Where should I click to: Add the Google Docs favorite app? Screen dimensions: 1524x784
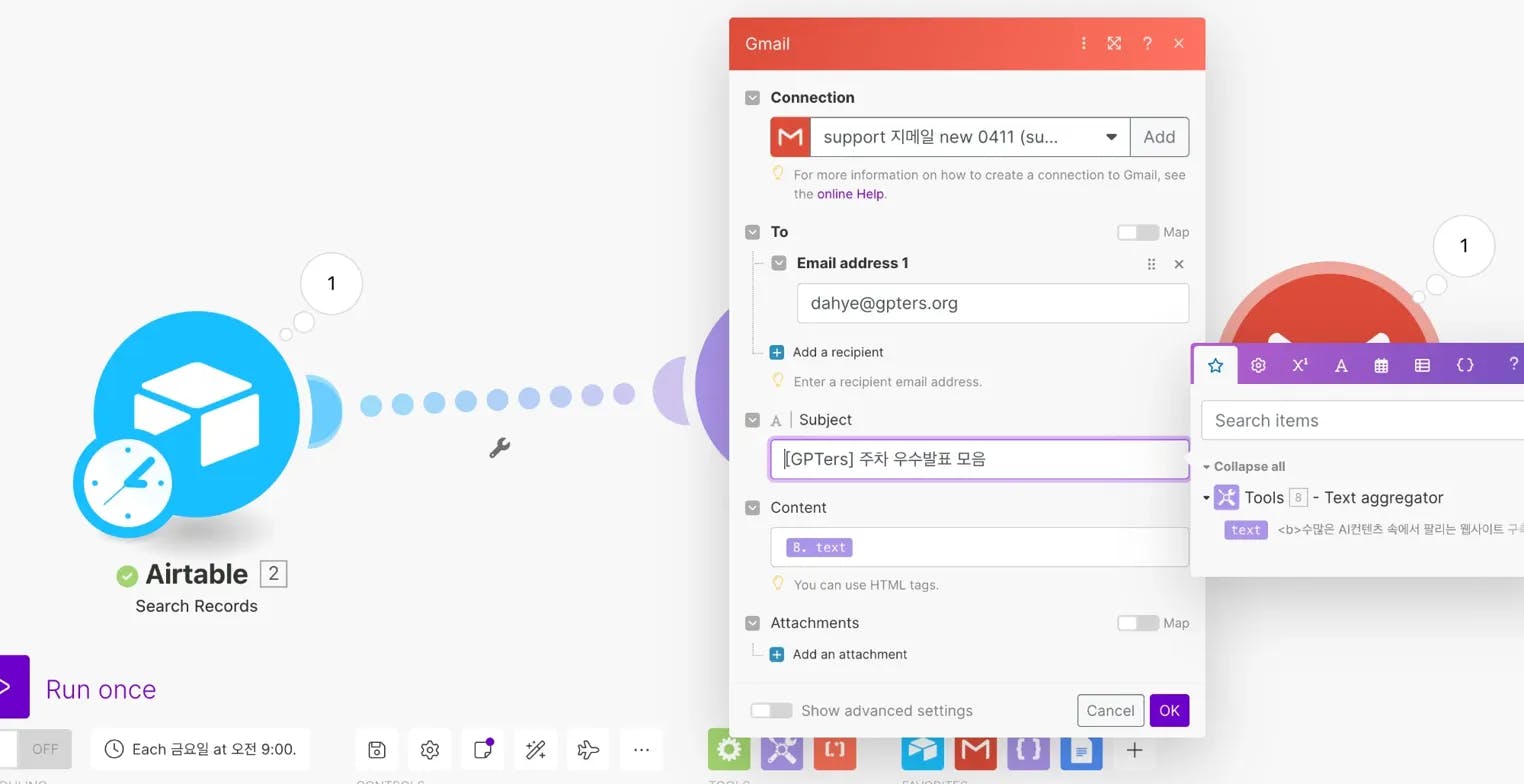(1081, 749)
